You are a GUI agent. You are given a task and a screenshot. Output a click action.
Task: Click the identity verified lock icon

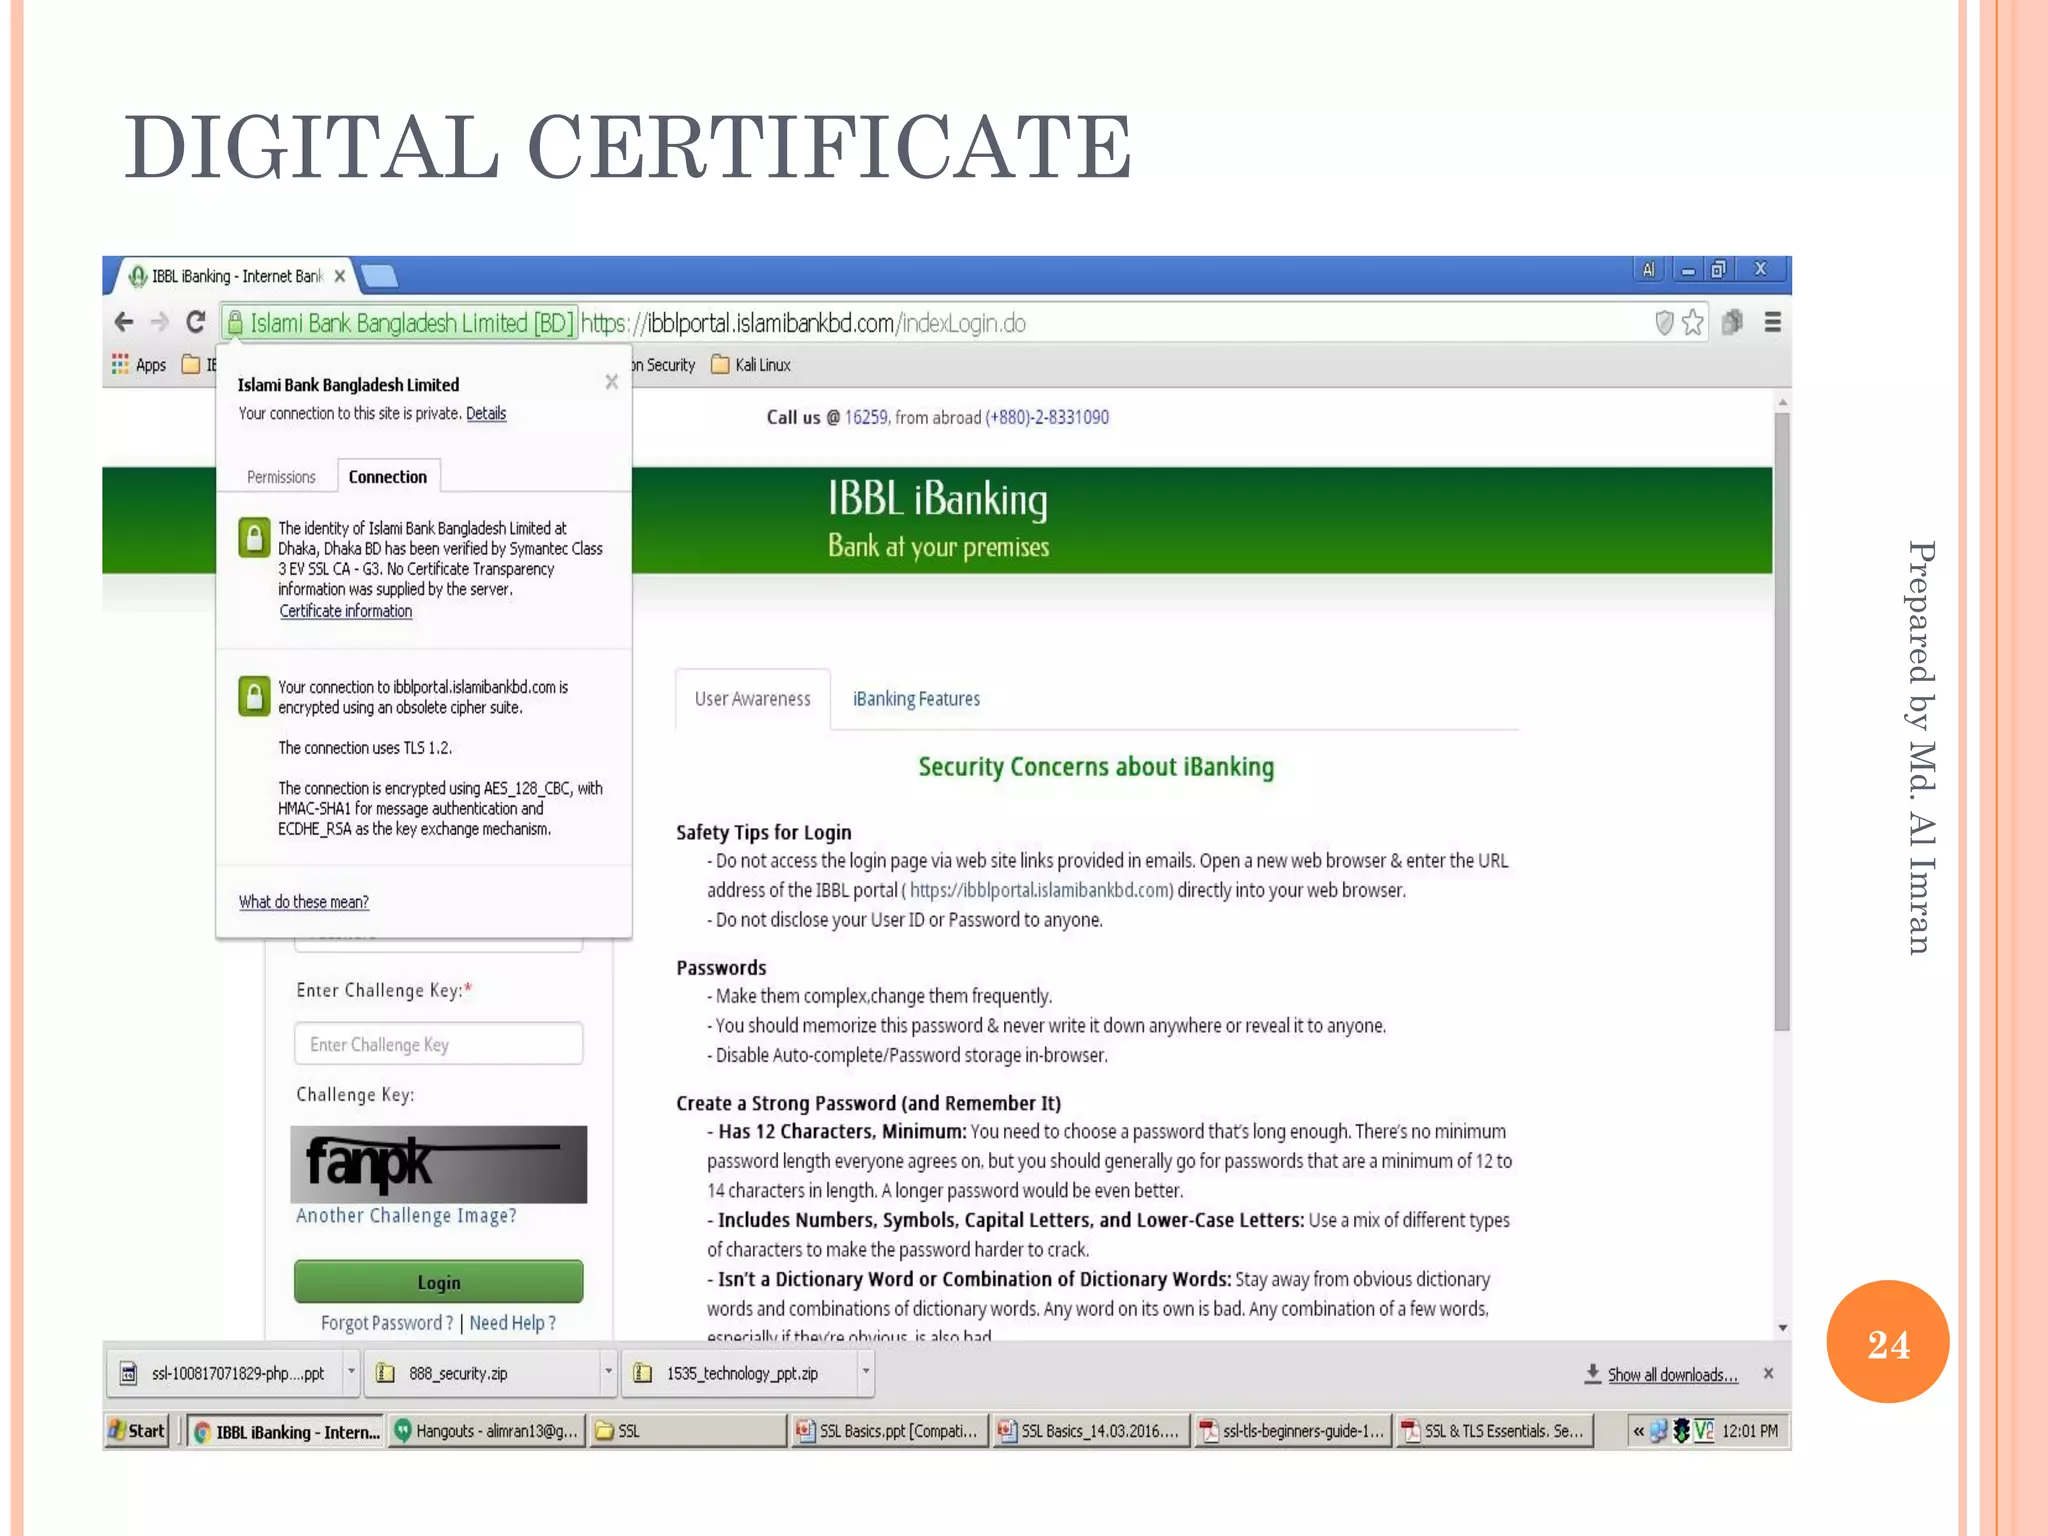[254, 537]
